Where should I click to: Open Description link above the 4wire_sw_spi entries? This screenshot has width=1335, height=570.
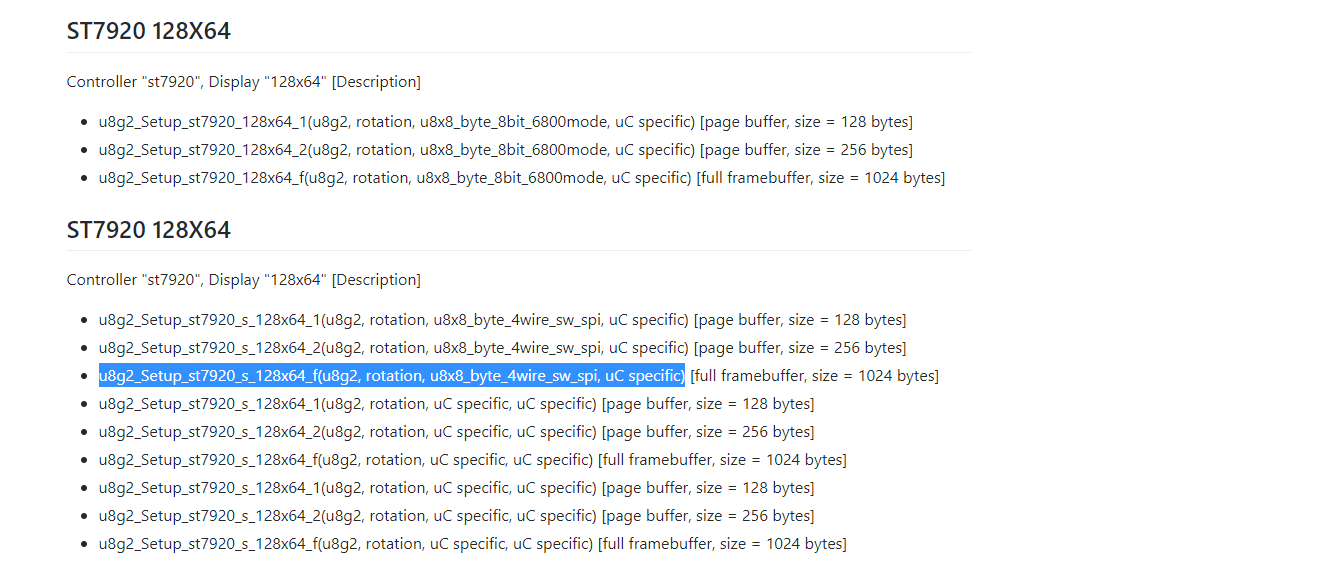[376, 280]
